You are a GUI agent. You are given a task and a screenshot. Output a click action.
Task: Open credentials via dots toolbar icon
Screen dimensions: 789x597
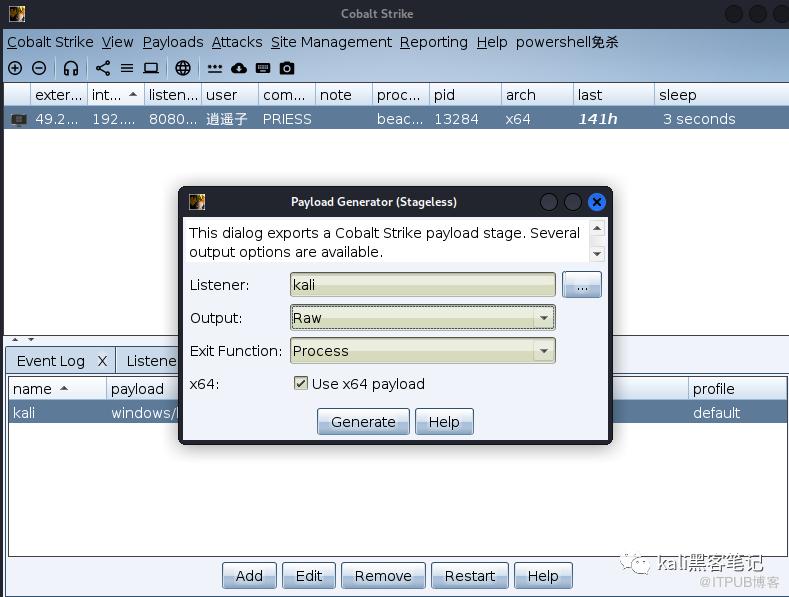215,68
